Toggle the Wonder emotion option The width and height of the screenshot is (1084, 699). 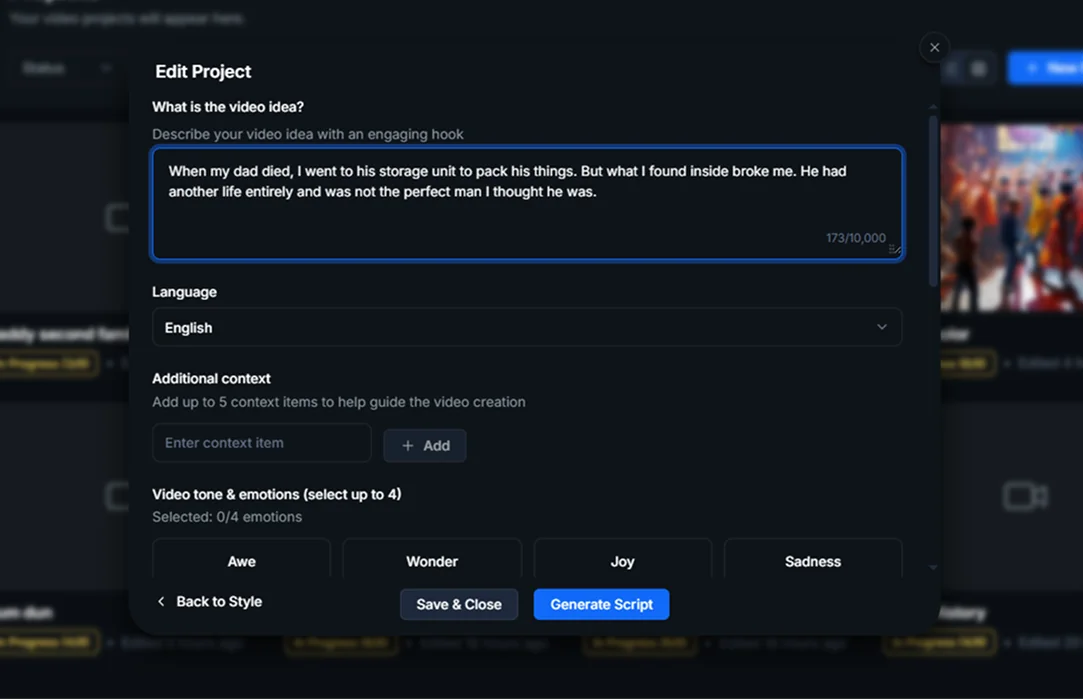(432, 561)
